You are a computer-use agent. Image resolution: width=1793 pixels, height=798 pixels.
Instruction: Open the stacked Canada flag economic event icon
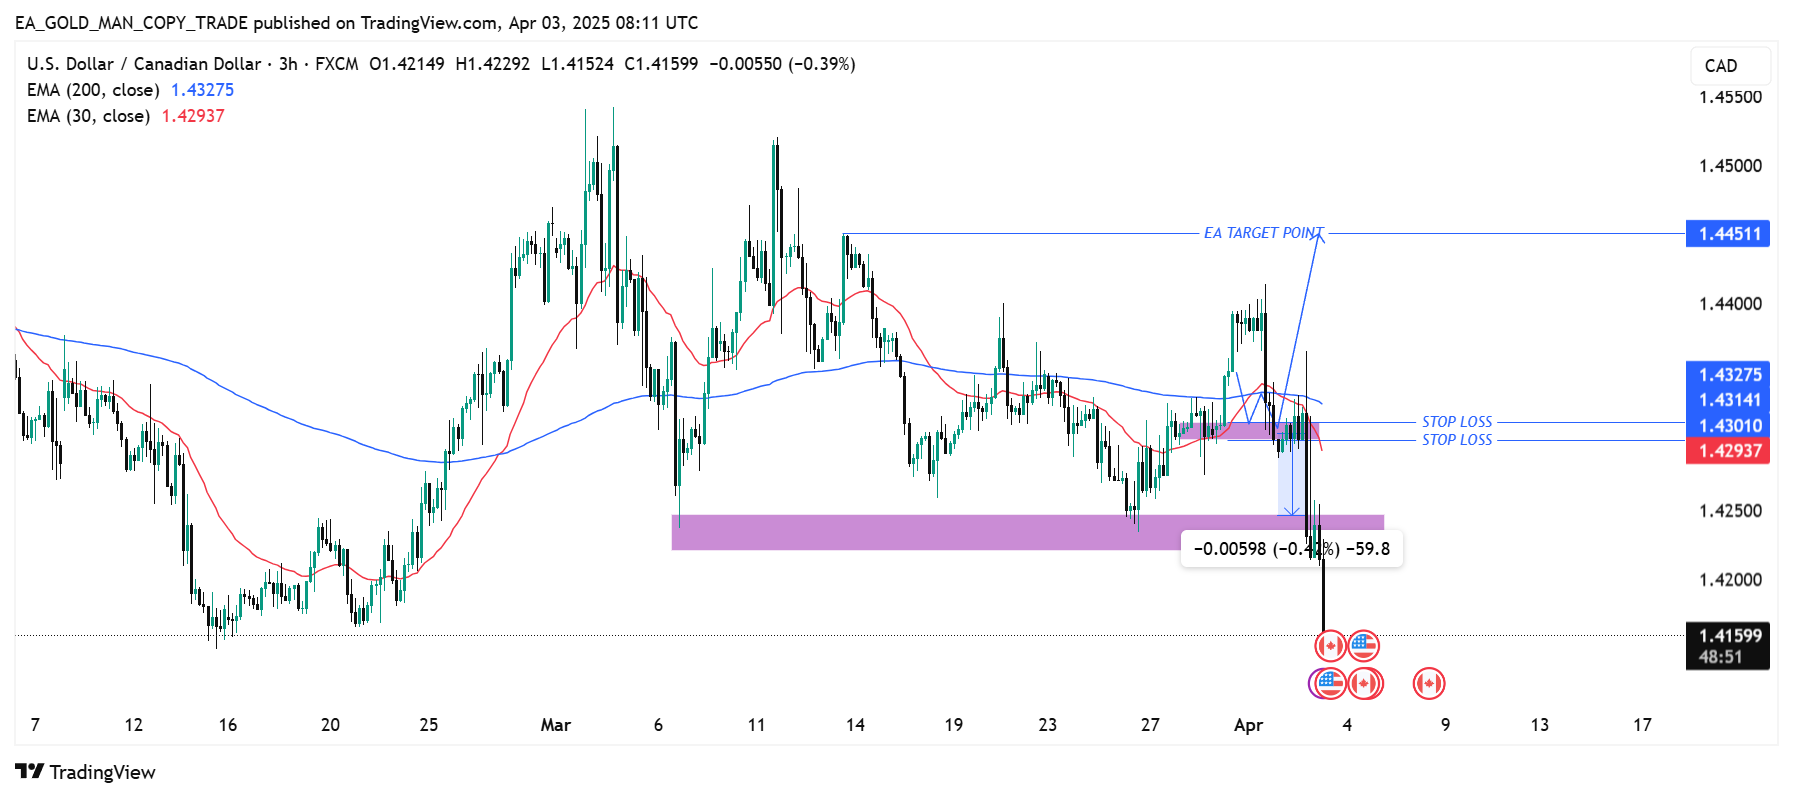click(x=1365, y=683)
